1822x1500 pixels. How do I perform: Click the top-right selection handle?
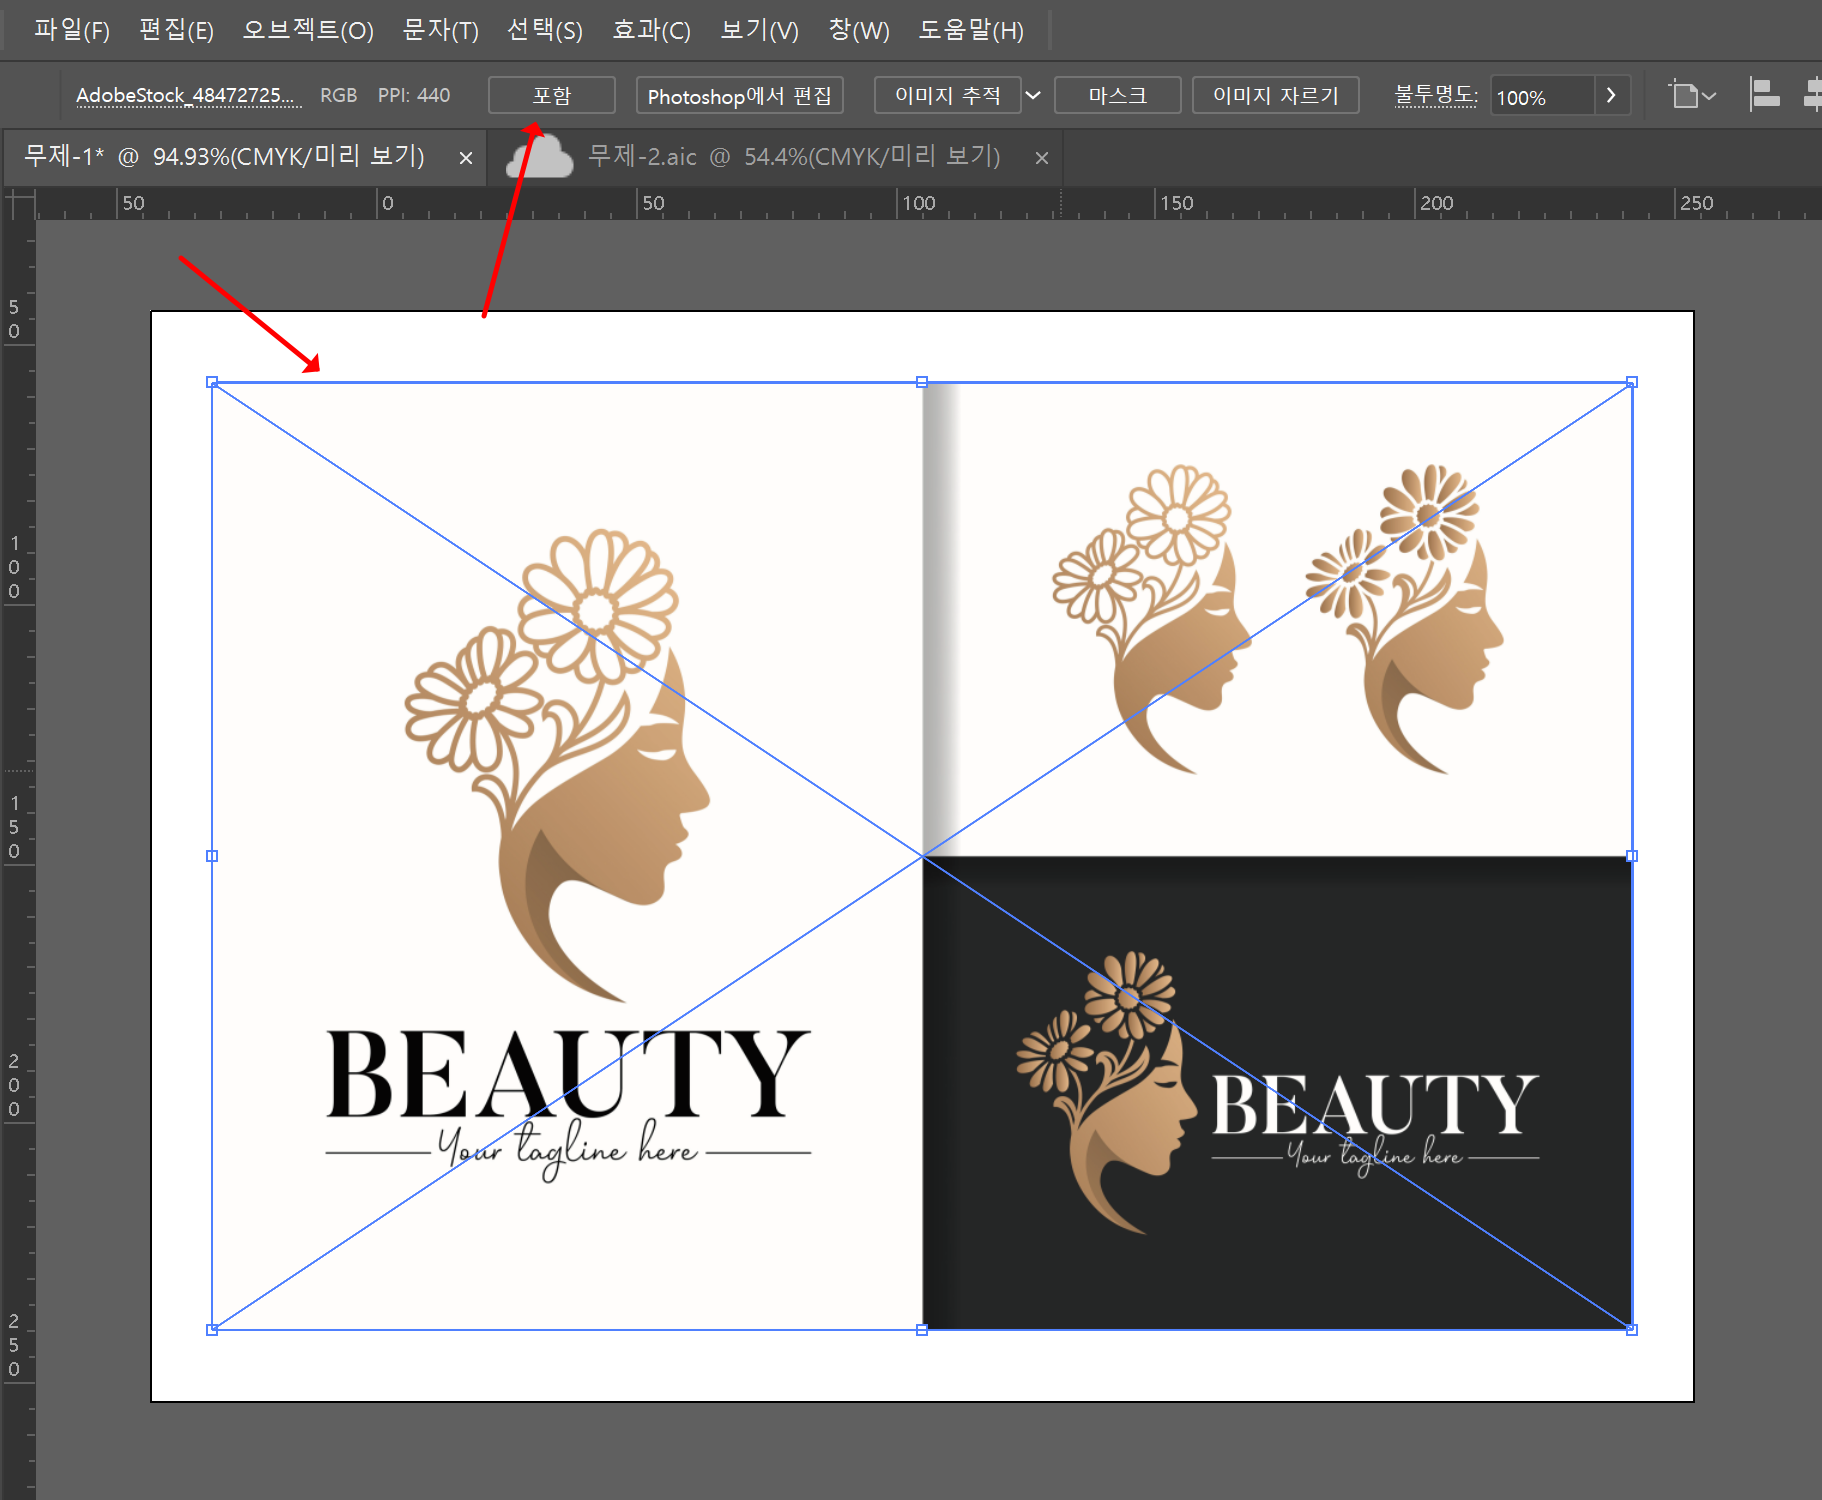pyautogui.click(x=1632, y=382)
